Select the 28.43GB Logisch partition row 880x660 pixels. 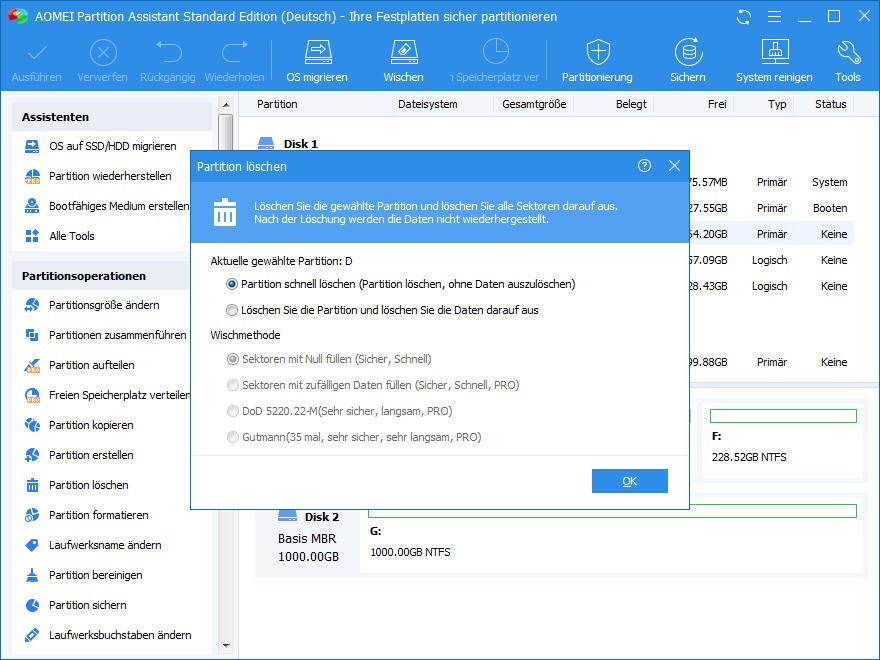772,286
